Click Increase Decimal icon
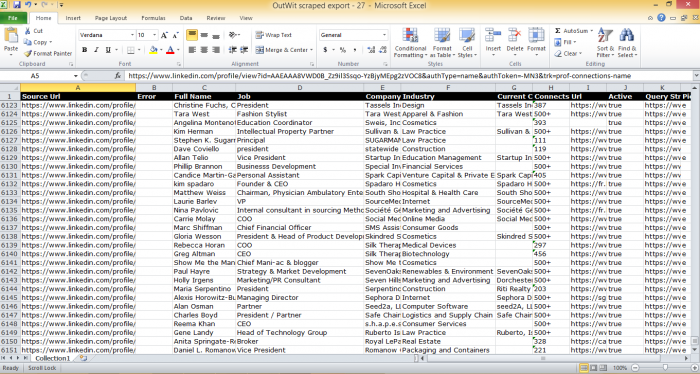 (371, 50)
